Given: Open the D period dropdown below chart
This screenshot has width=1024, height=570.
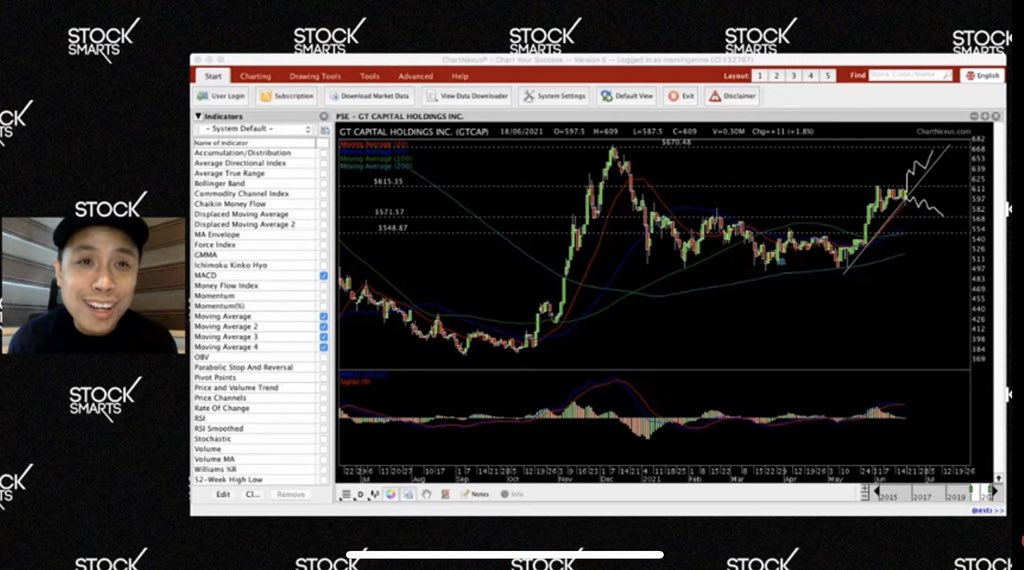Looking at the screenshot, I should [x=360, y=495].
